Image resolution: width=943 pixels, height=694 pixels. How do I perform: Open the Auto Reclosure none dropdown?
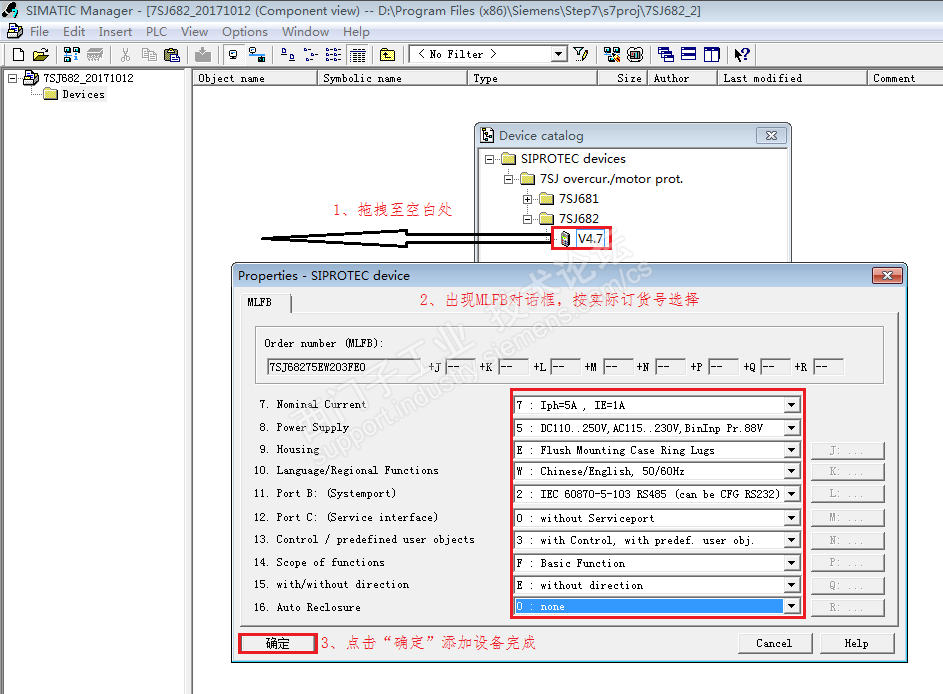tap(791, 607)
